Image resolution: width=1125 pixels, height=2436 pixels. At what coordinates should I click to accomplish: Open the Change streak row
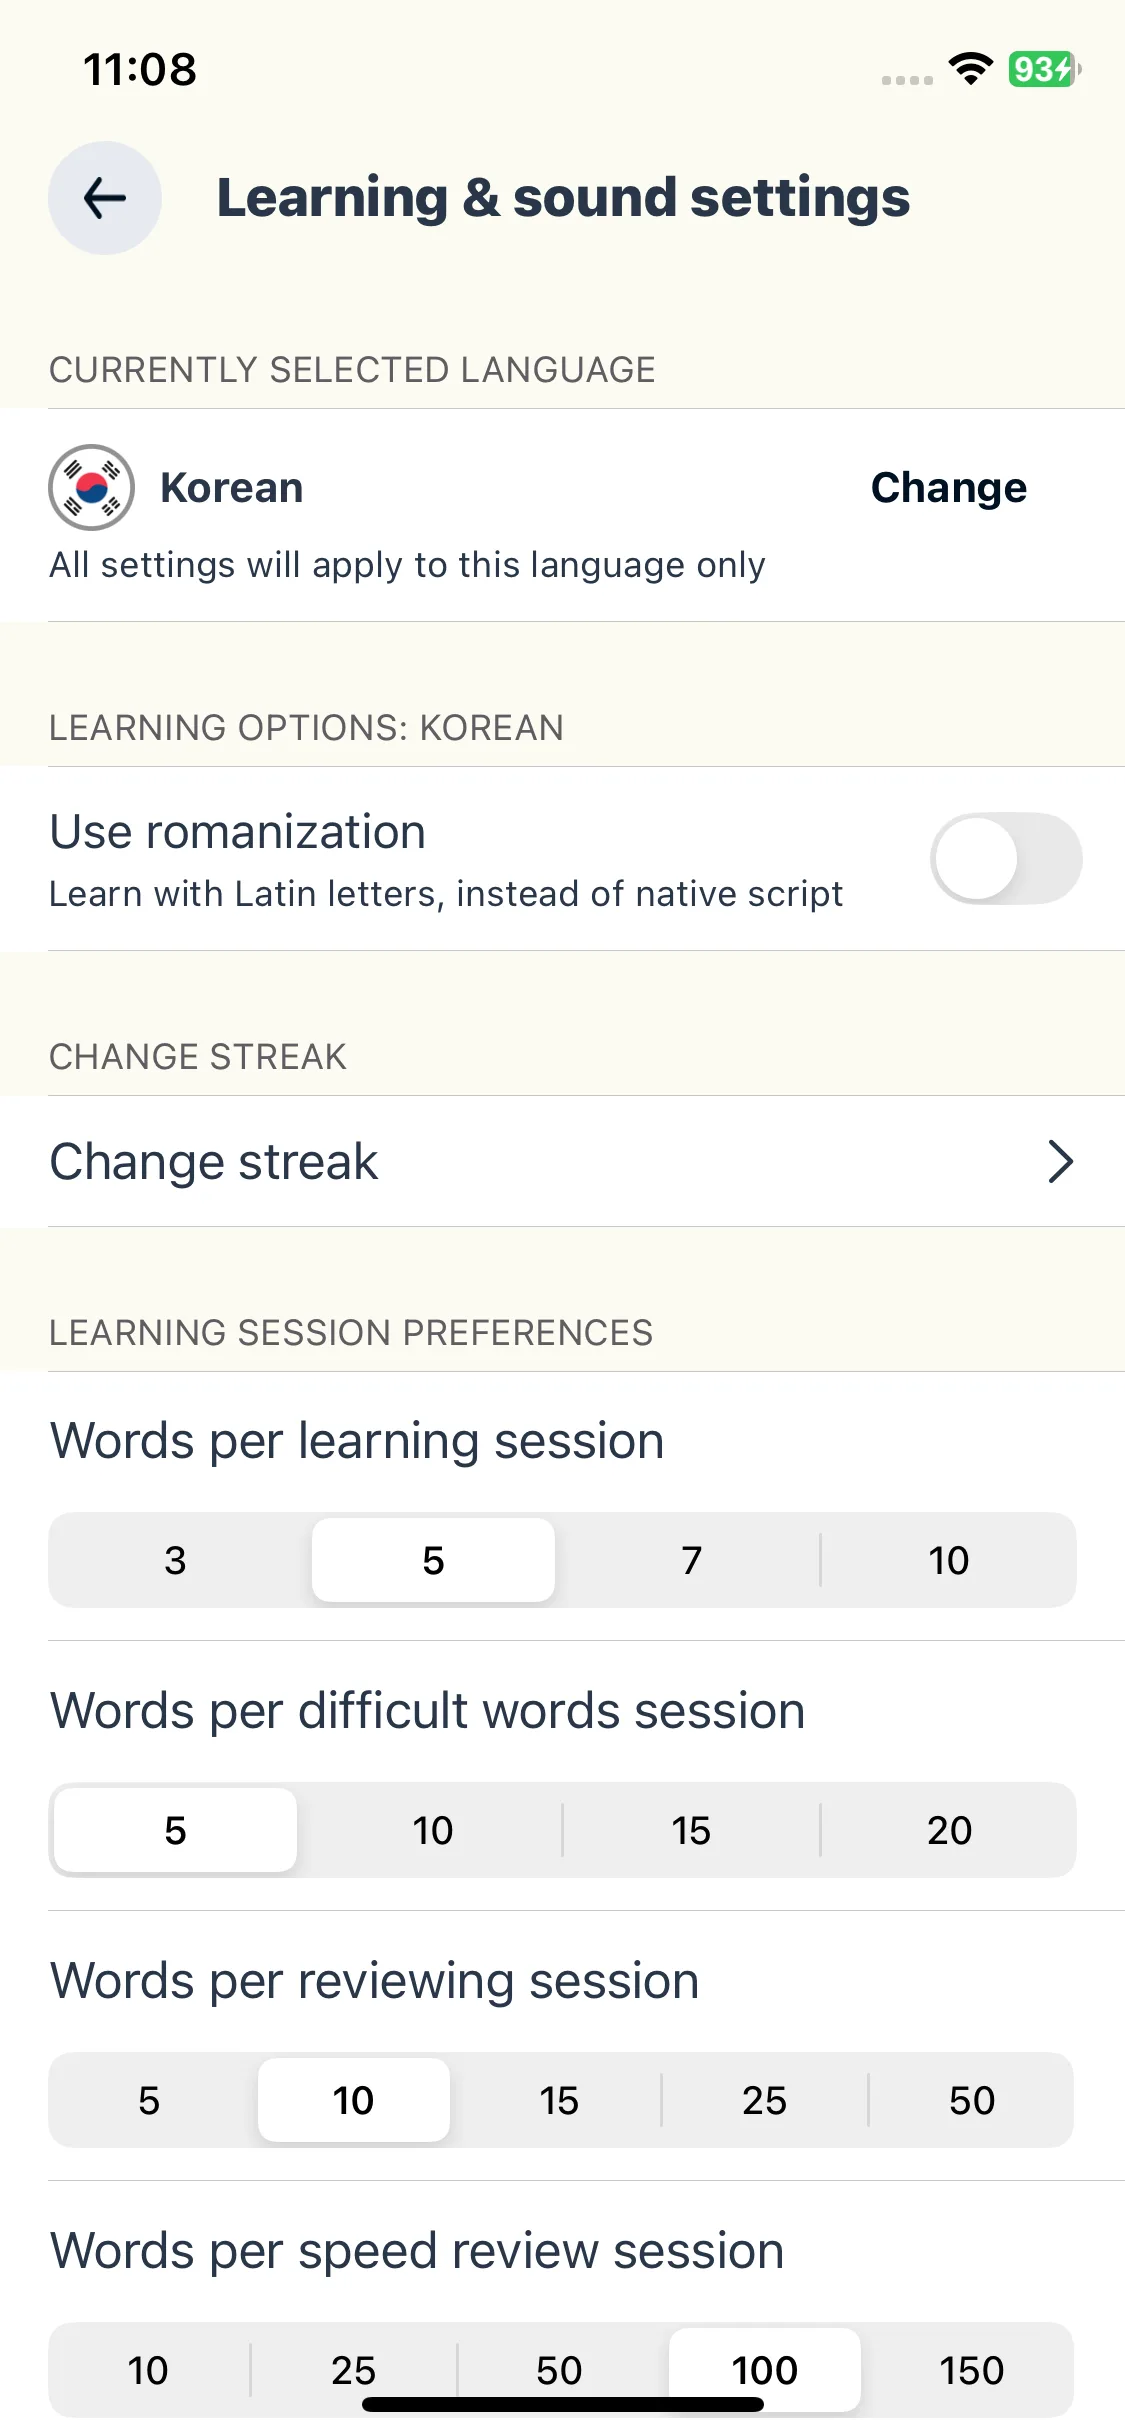[x=562, y=1162]
